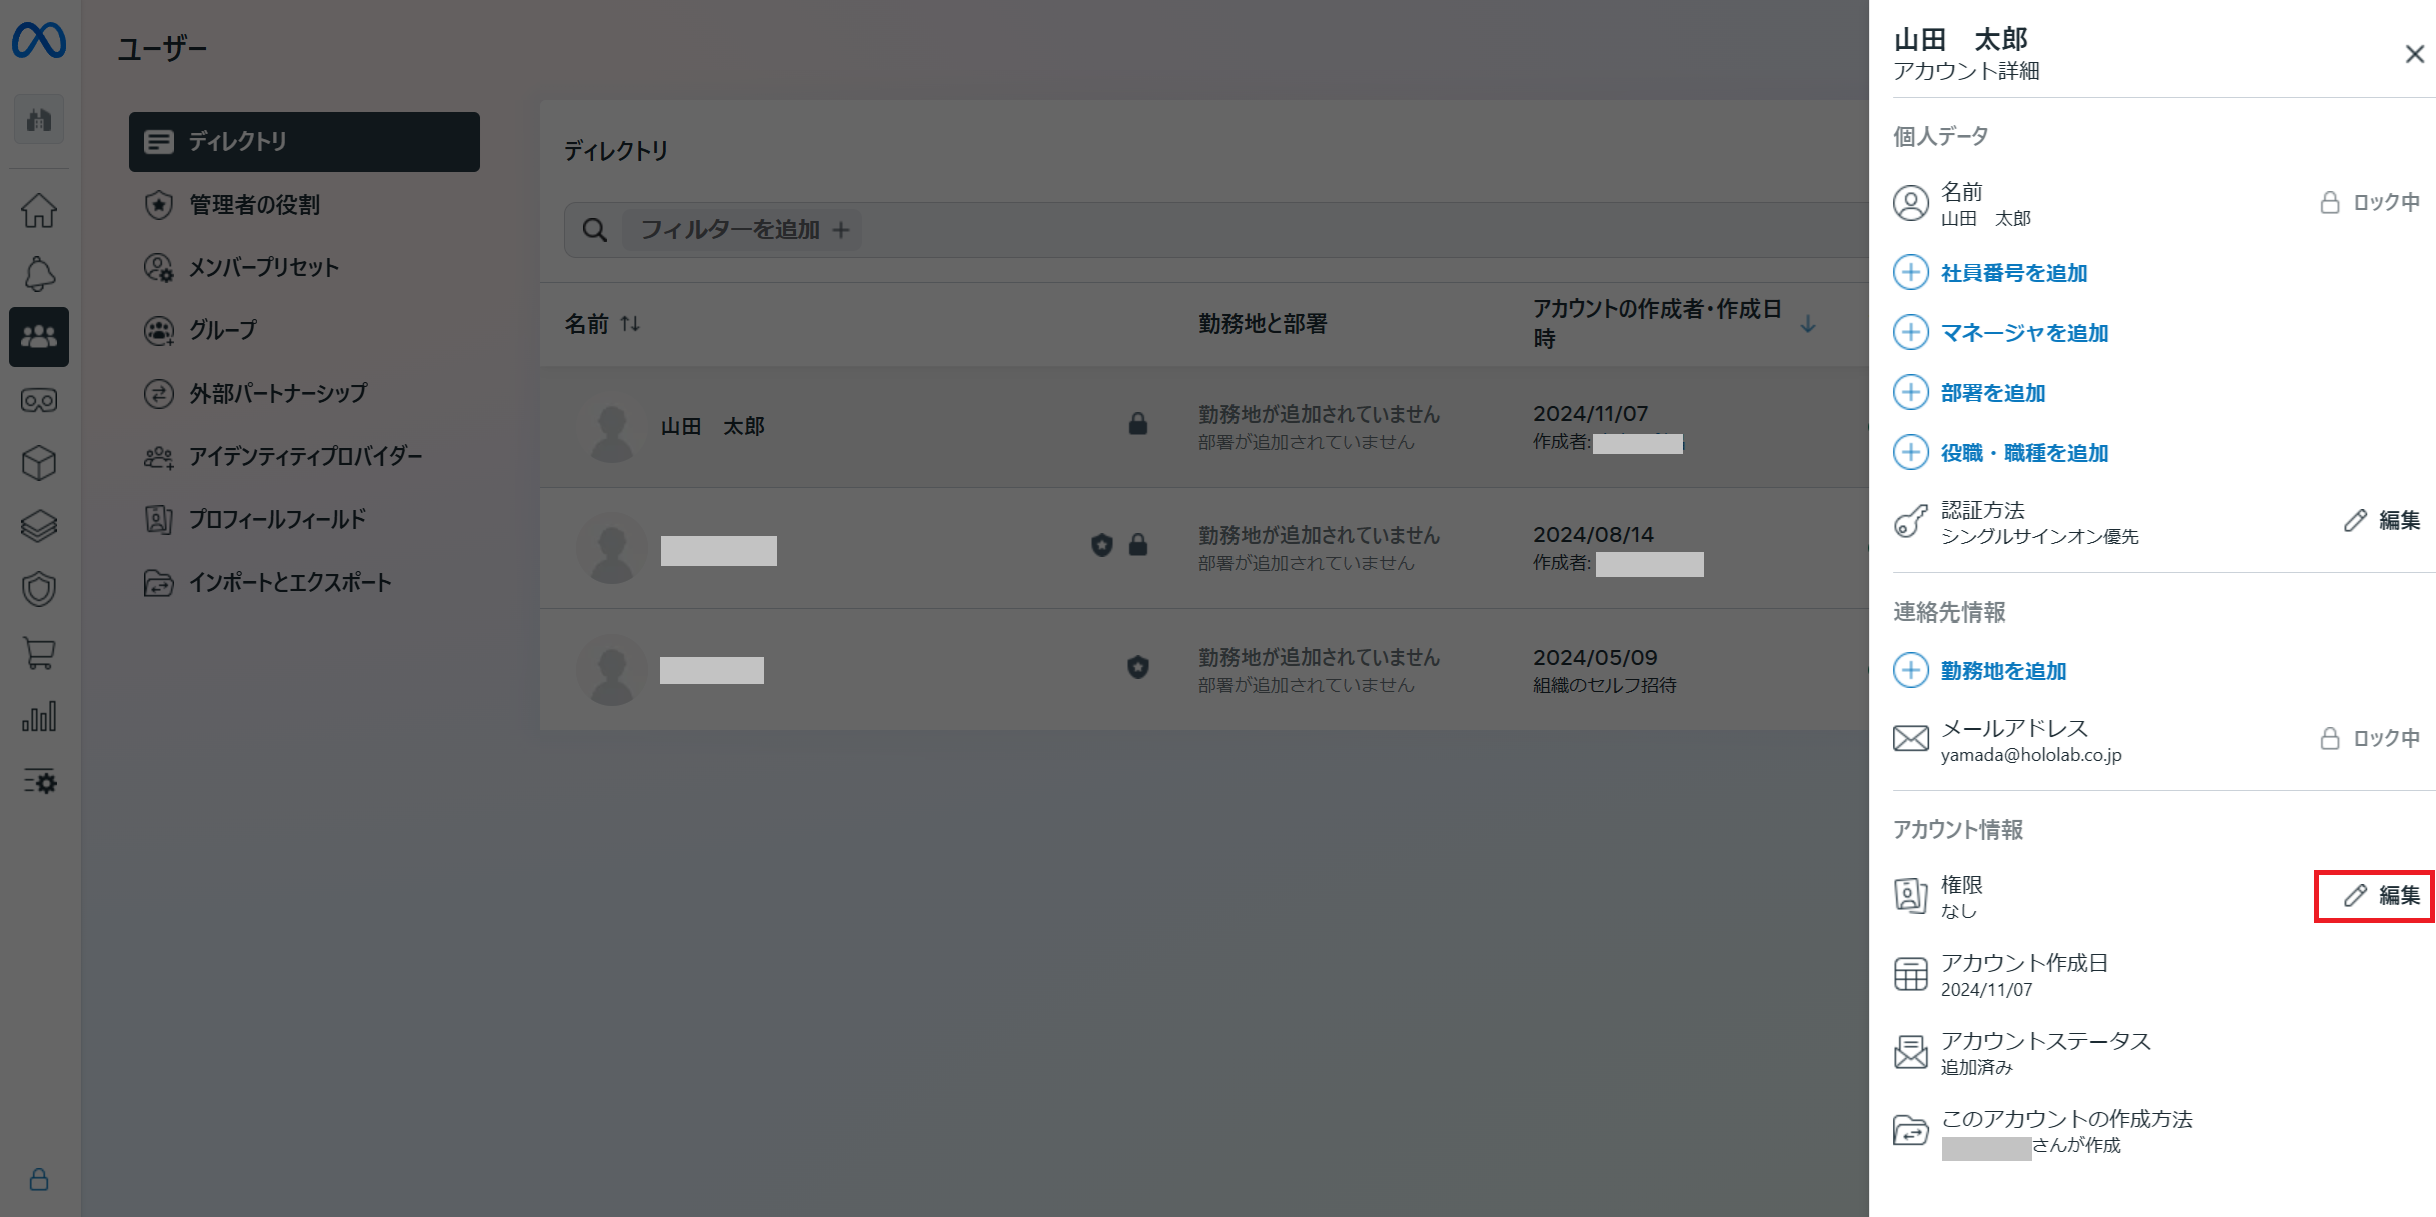Open 管理者の役割 menu item
The height and width of the screenshot is (1217, 2436).
coord(254,205)
